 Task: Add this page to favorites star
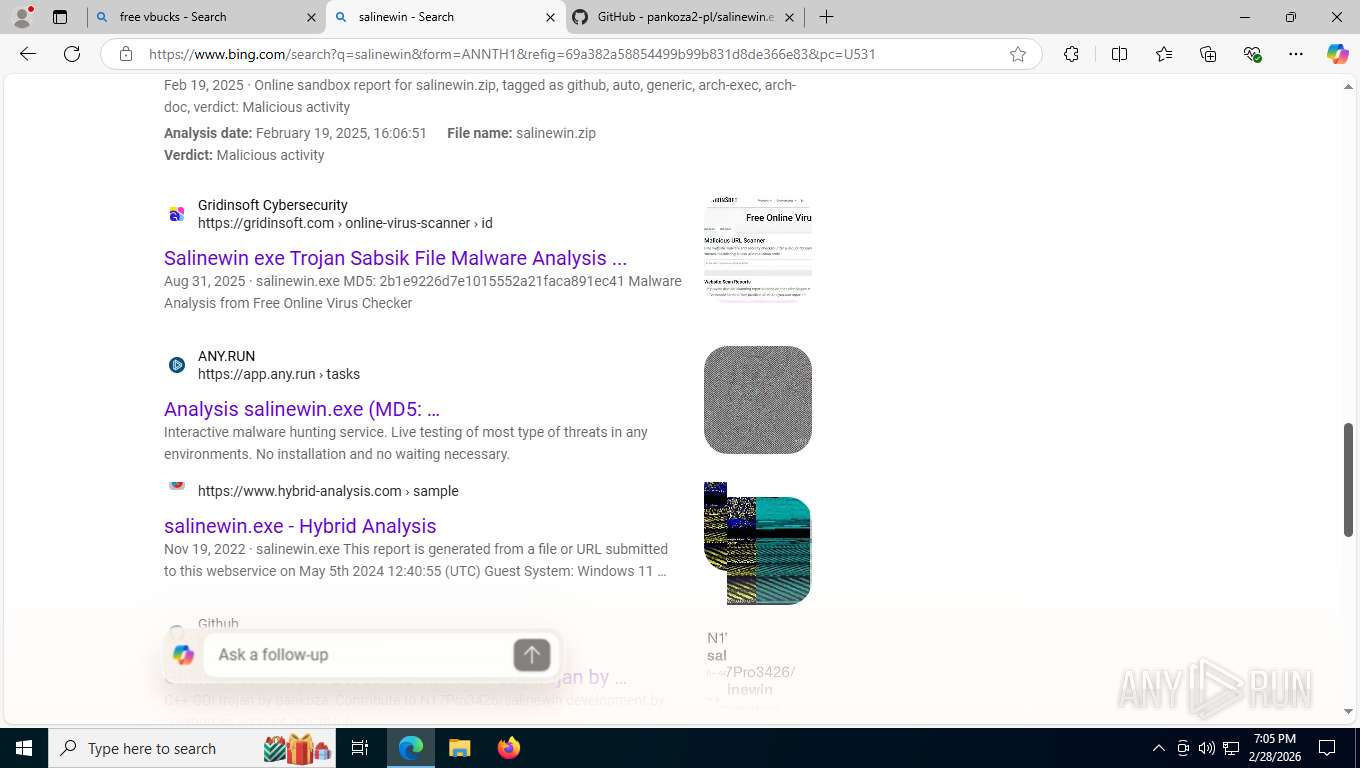pos(1018,54)
